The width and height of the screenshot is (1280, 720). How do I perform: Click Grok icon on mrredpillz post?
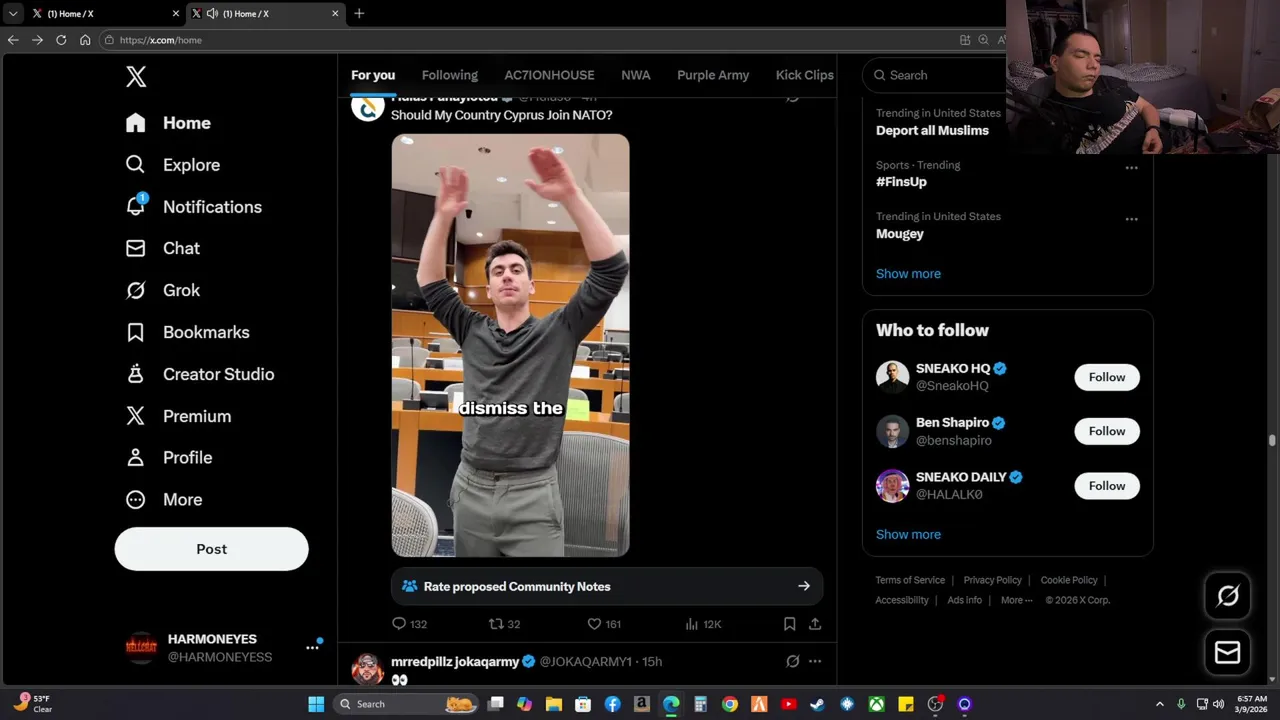(792, 661)
